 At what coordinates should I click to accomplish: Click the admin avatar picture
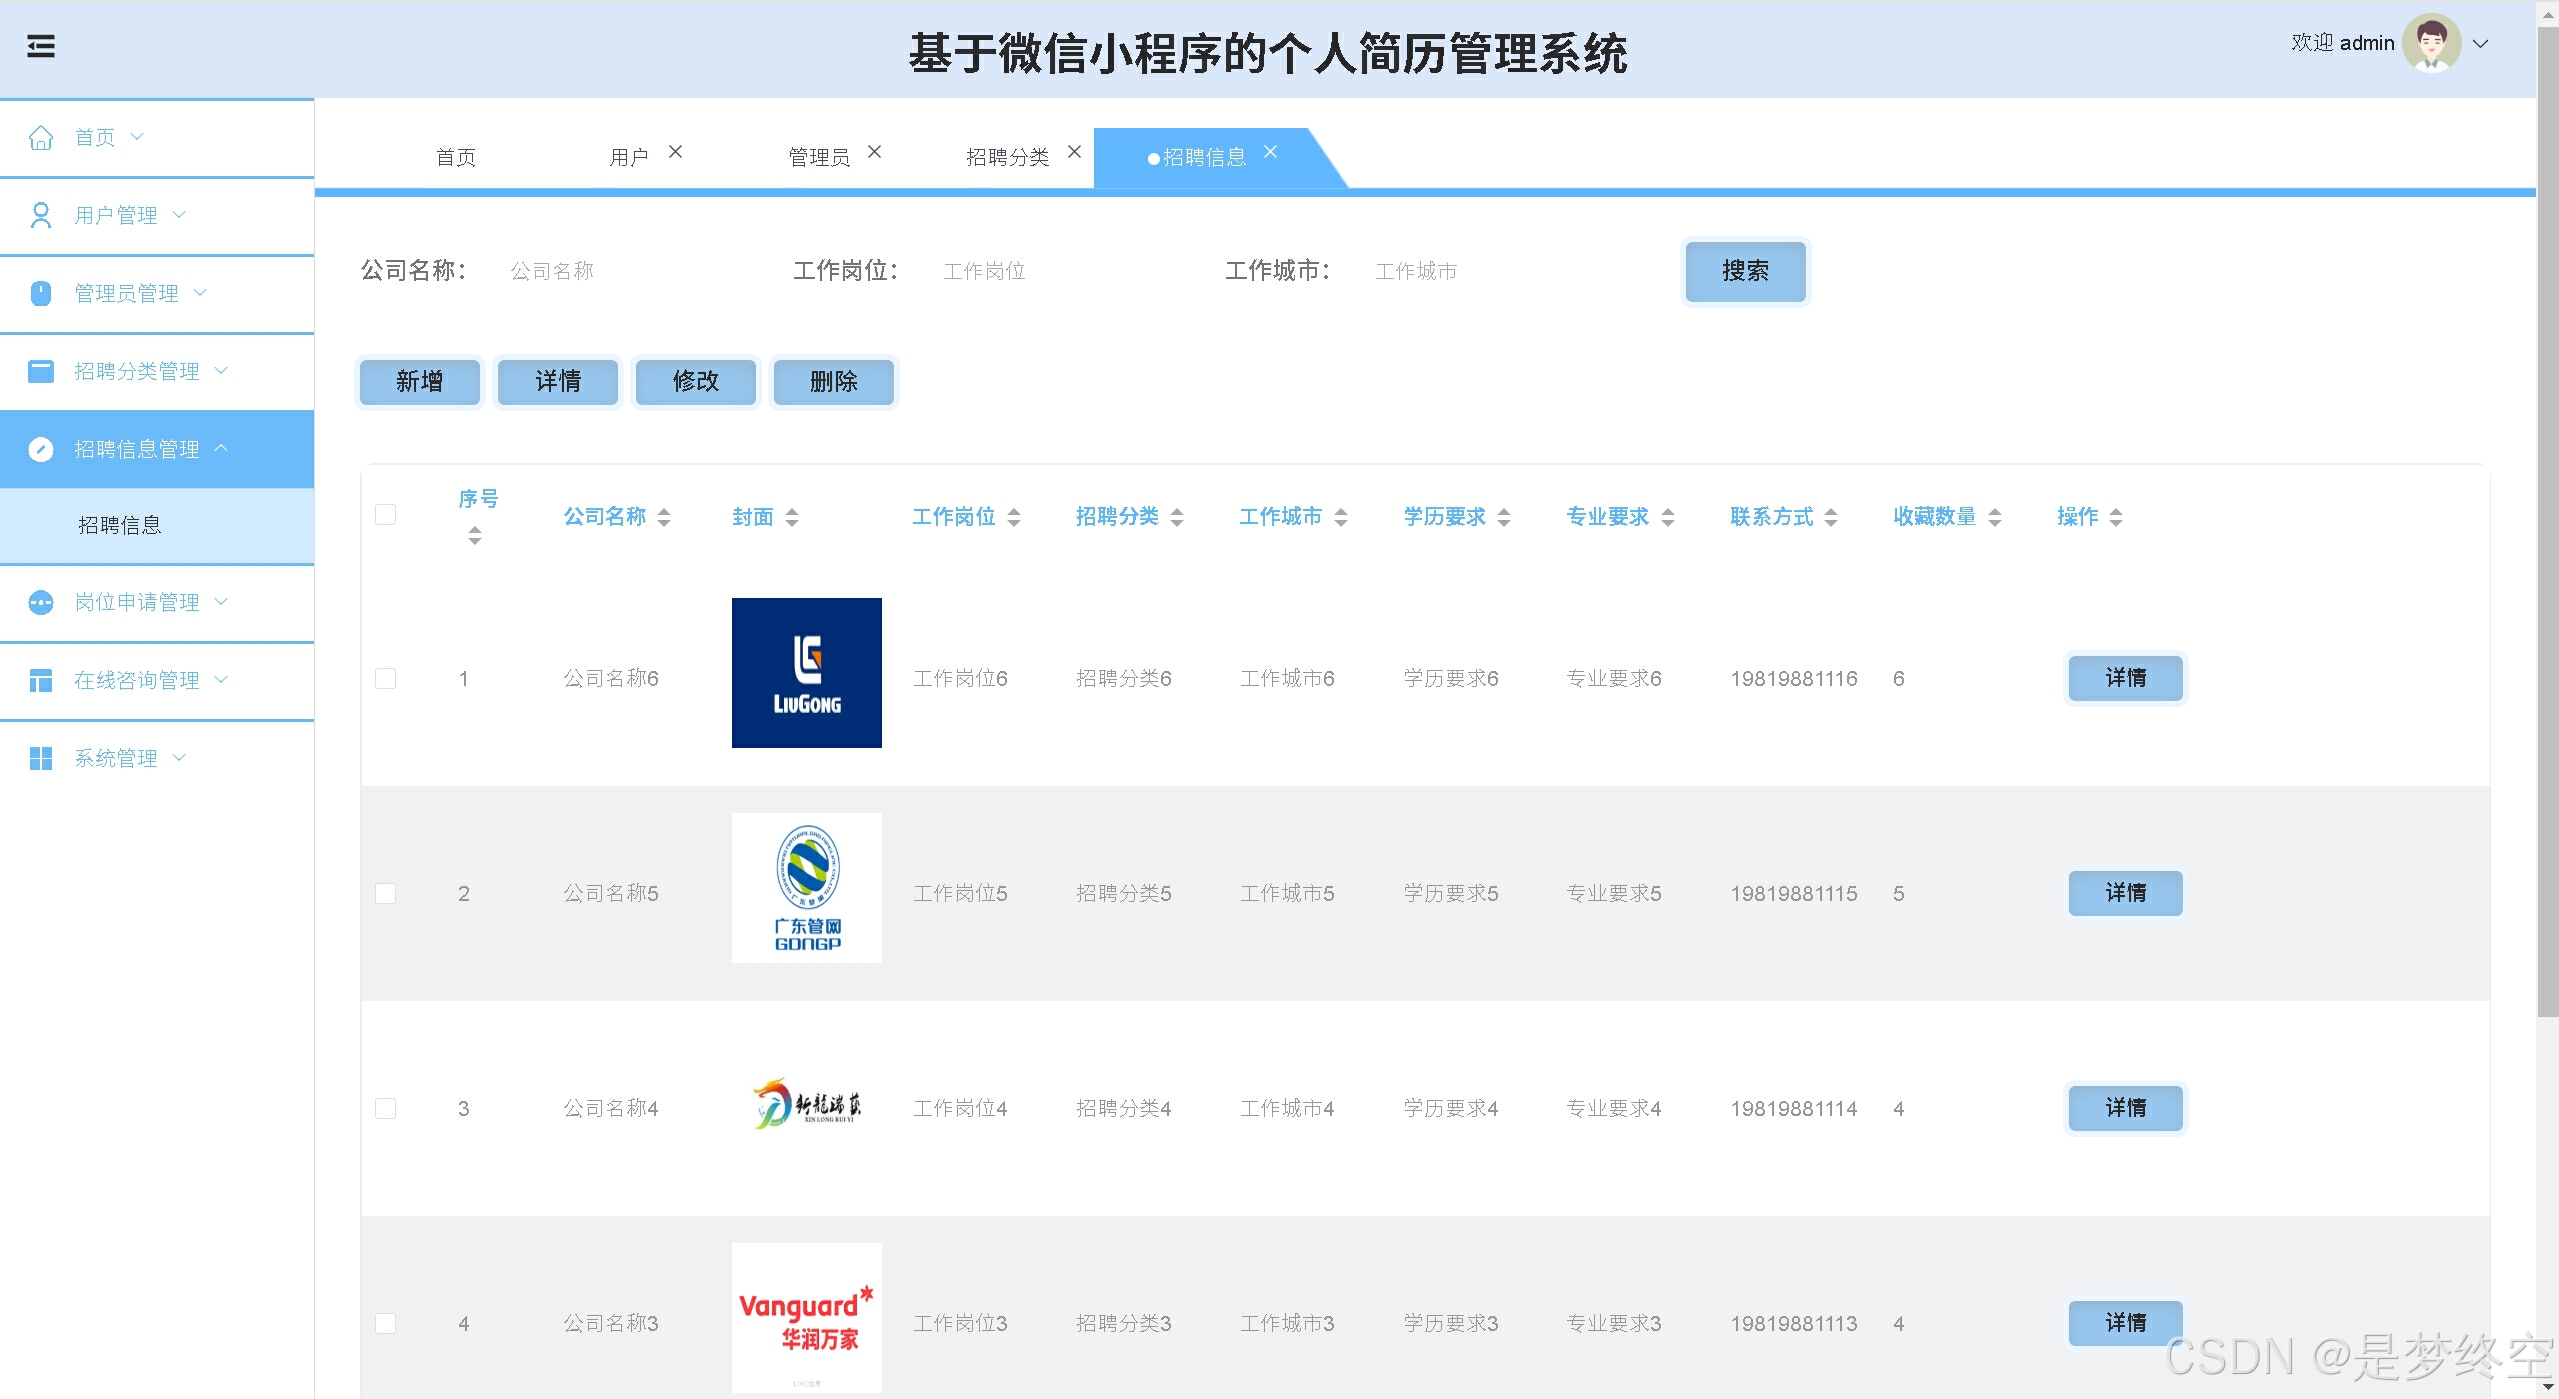[2430, 43]
